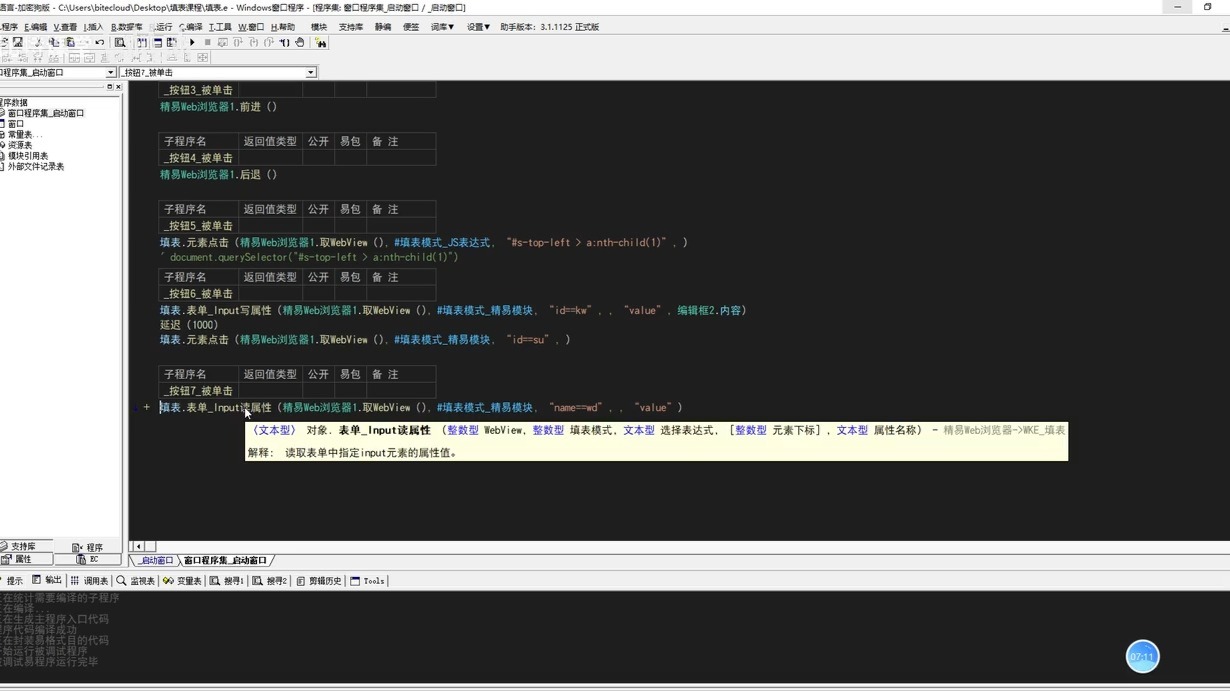Image resolution: width=1230 pixels, height=691 pixels.
Task: Click the step-over debug toolbar icon
Action: (238, 42)
